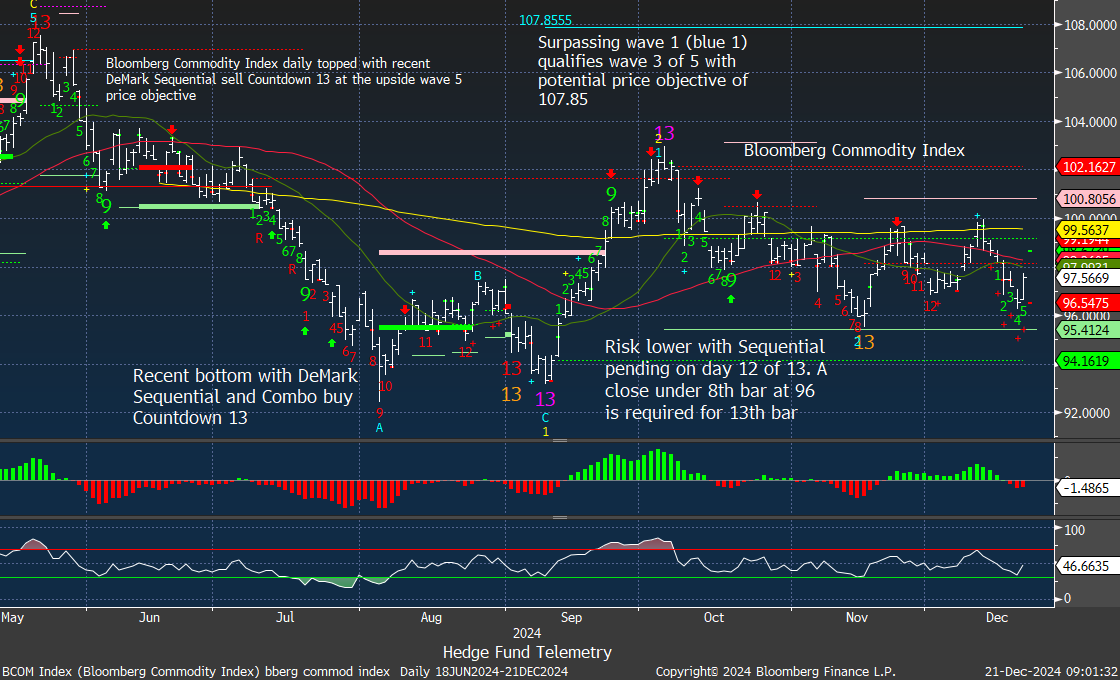The width and height of the screenshot is (1120, 680).
Task: Click the Jul label on the time axis
Action: click(286, 616)
